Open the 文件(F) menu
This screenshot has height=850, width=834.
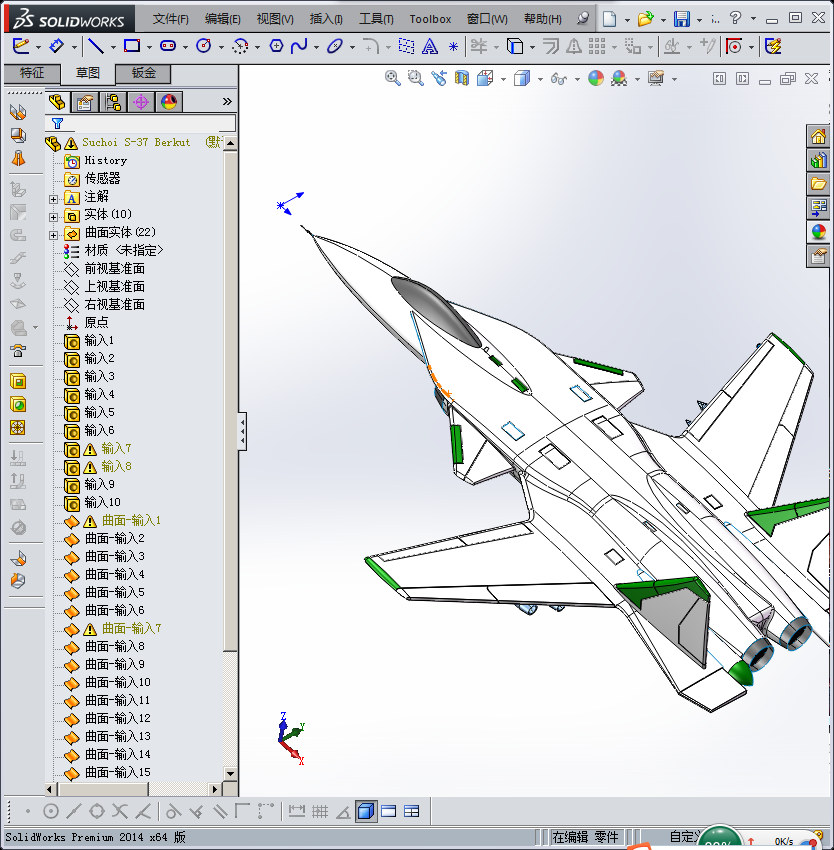point(170,19)
